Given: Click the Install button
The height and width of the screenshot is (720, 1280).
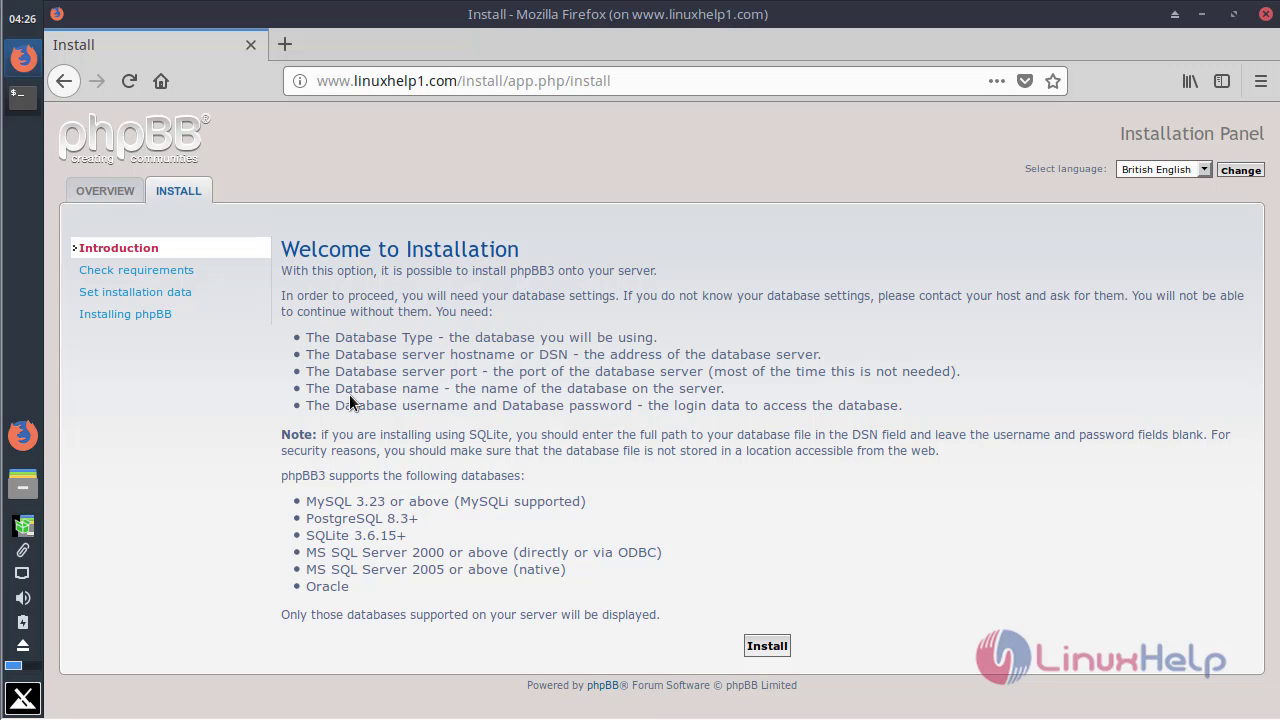Looking at the screenshot, I should point(767,646).
